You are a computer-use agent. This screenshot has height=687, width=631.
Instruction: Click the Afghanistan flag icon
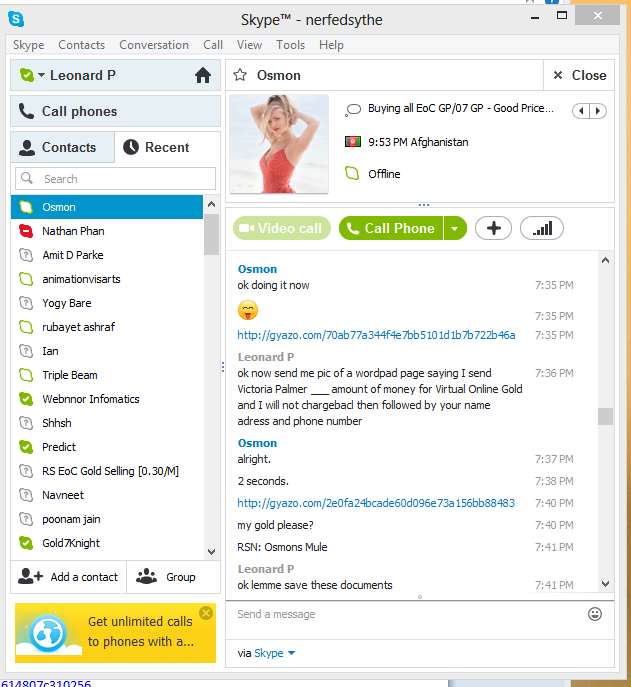[x=353, y=142]
